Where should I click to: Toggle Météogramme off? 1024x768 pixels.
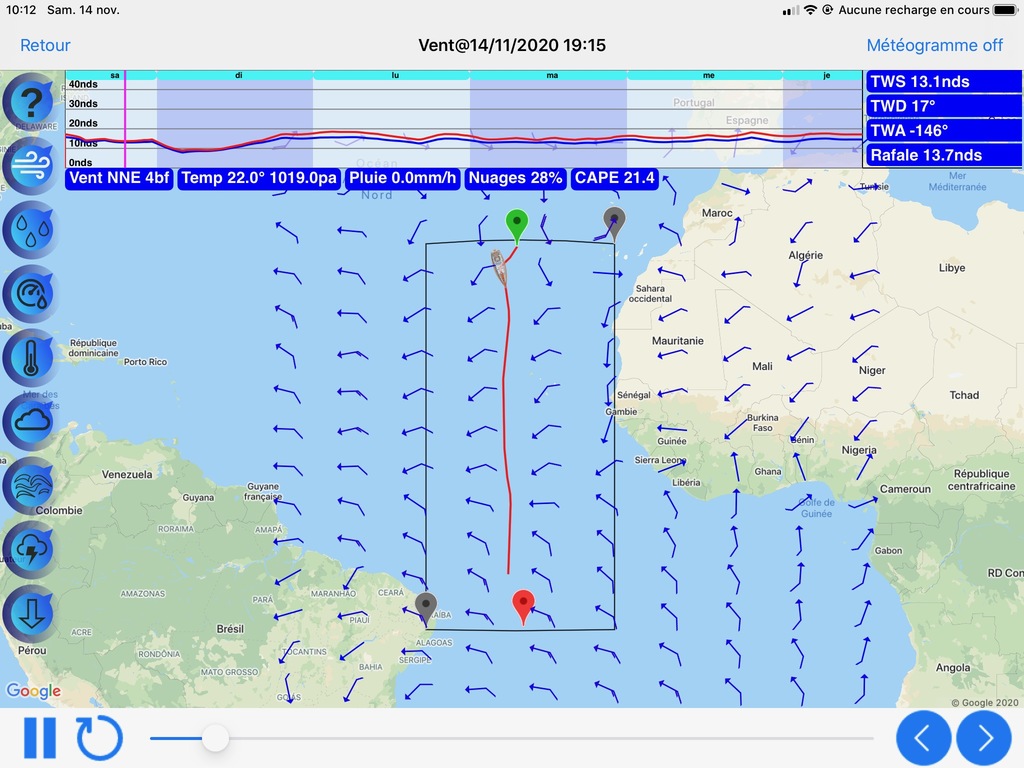tap(935, 45)
